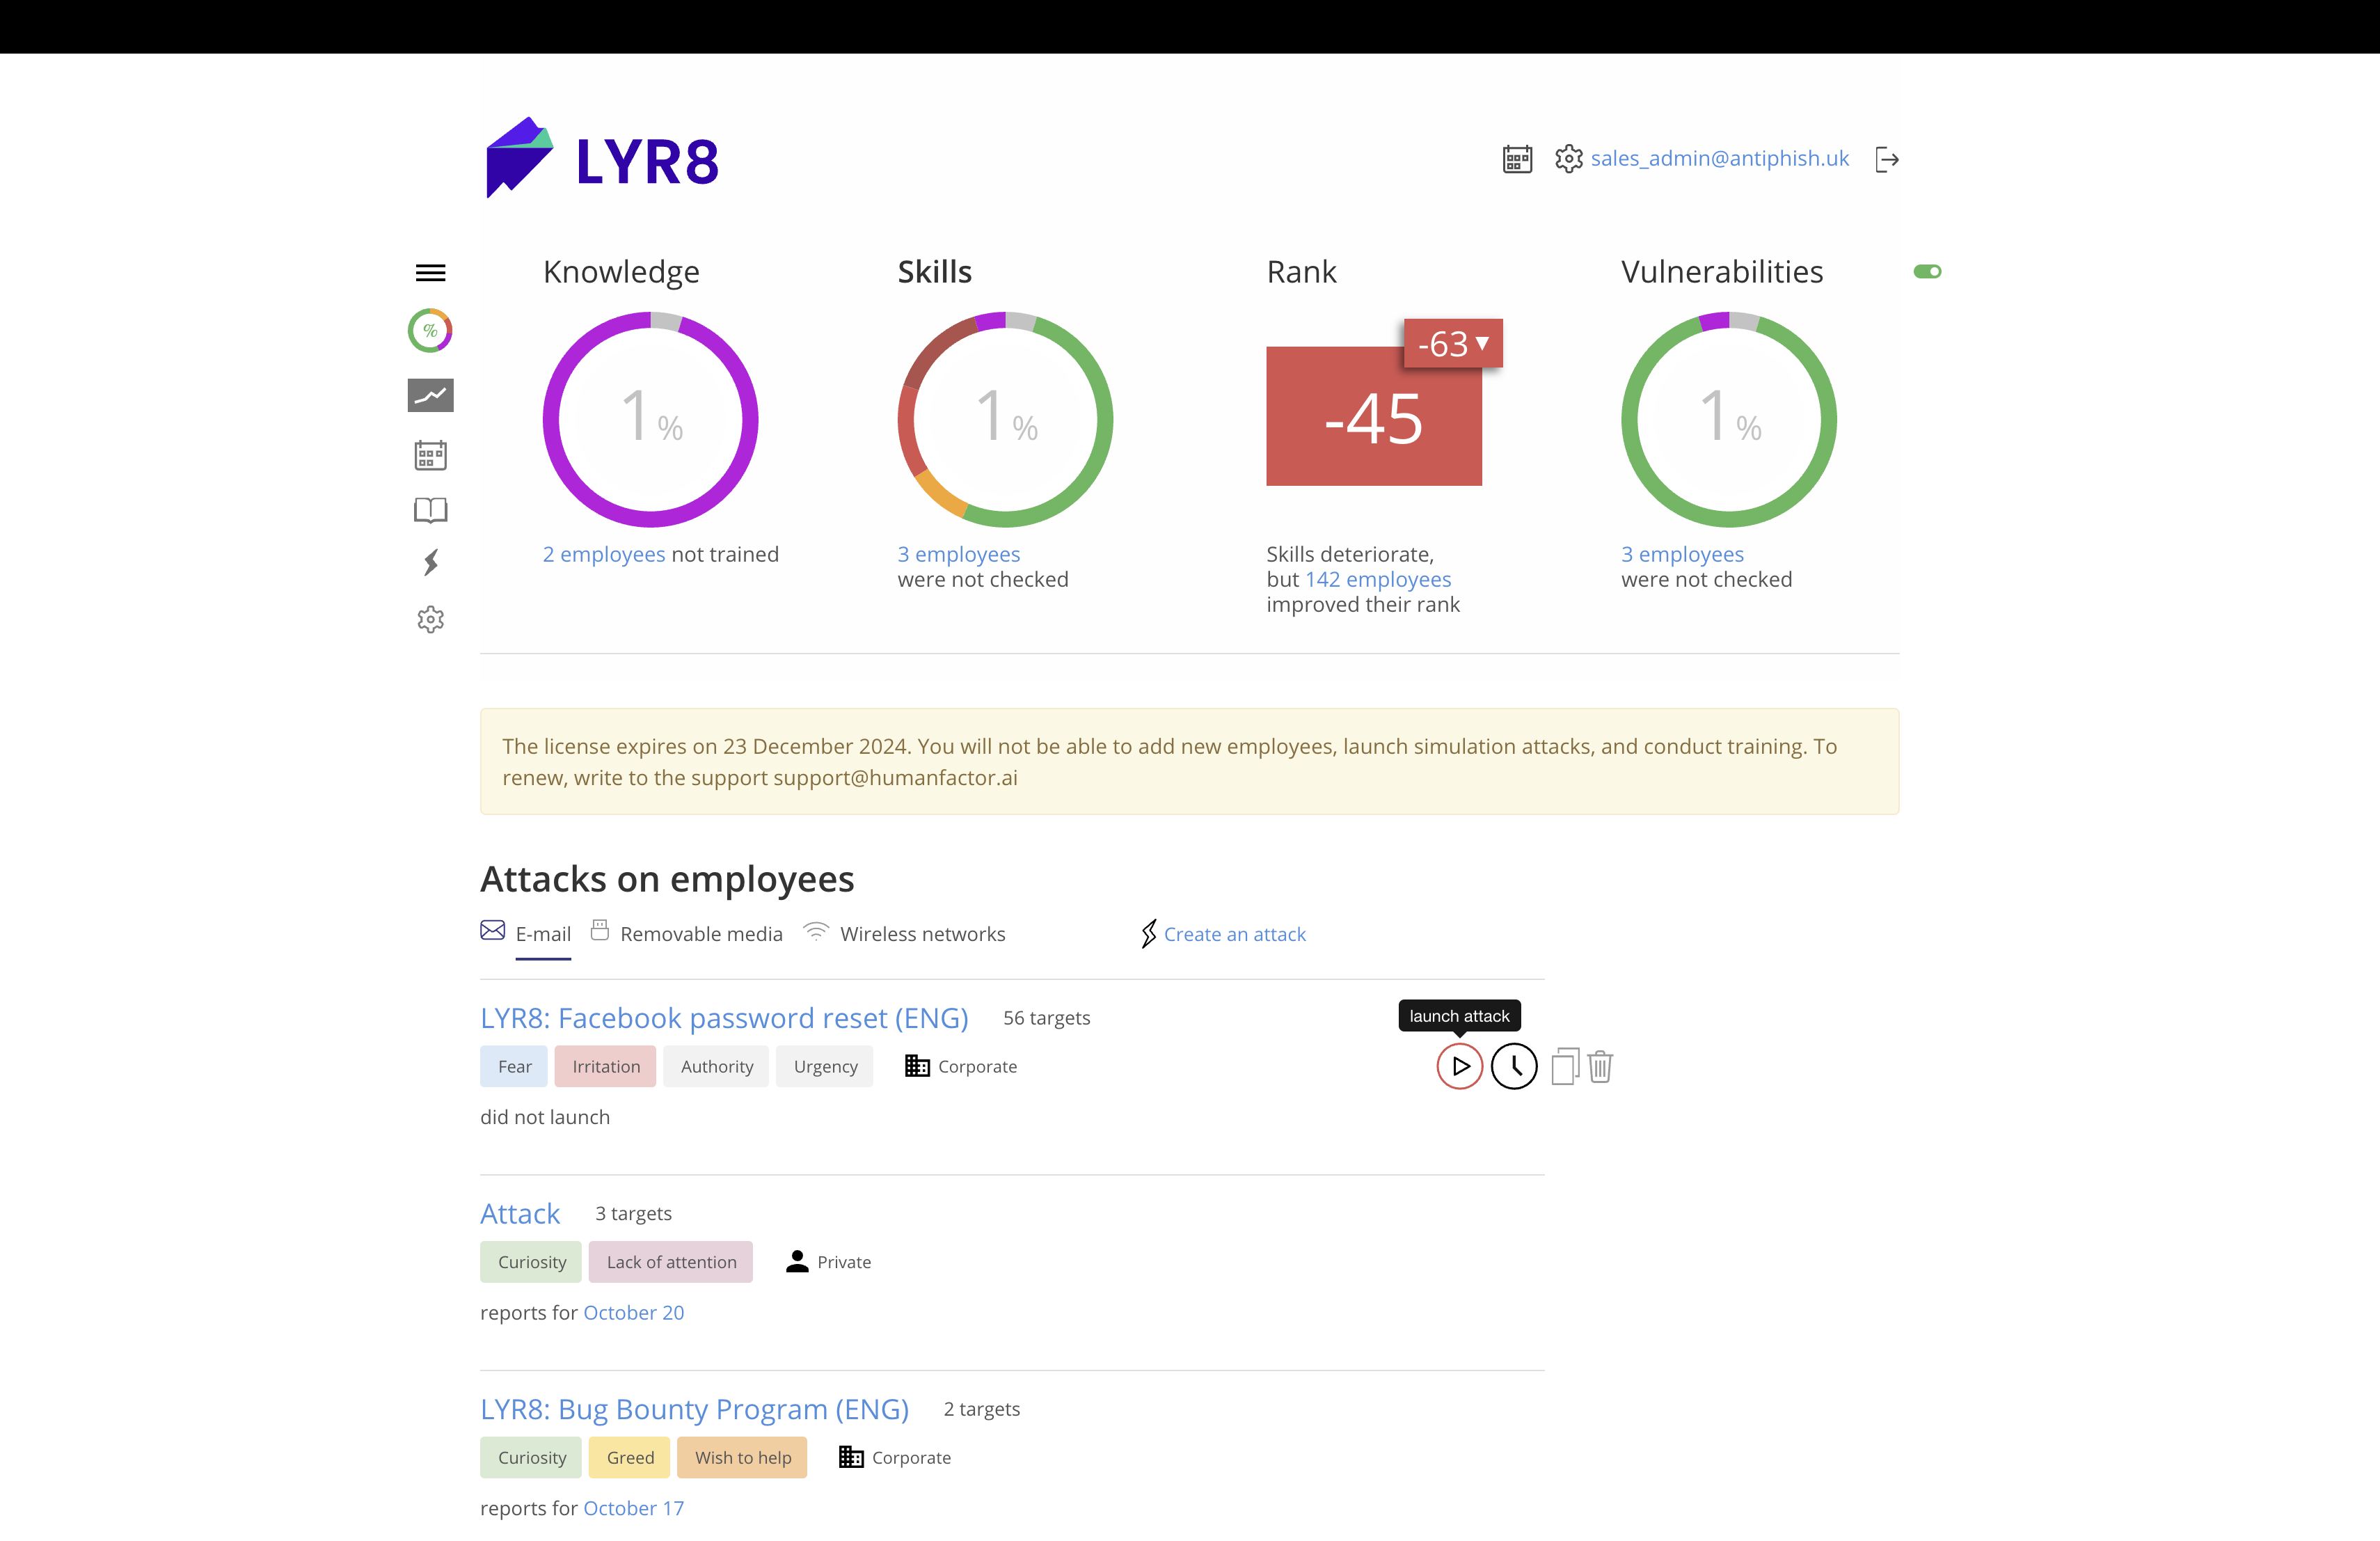Switch to the Removable media tab
The height and width of the screenshot is (1541, 2380).
(700, 934)
